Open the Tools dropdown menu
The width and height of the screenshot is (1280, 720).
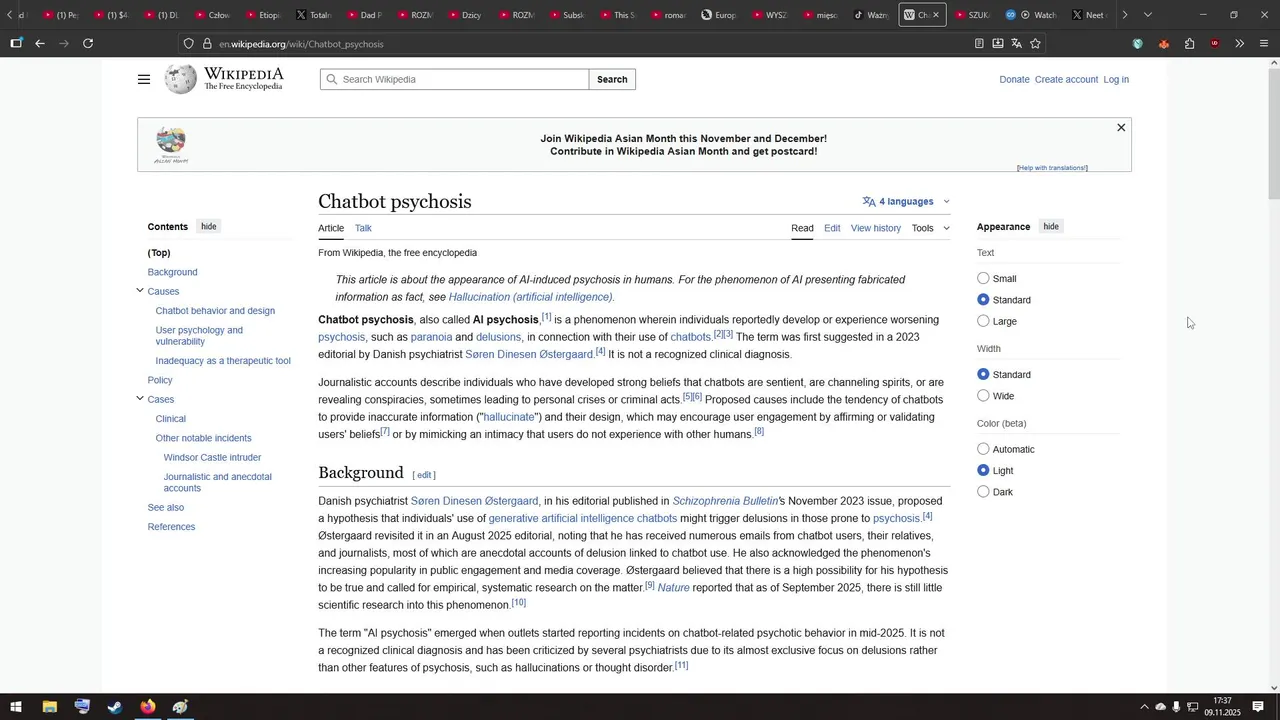931,228
